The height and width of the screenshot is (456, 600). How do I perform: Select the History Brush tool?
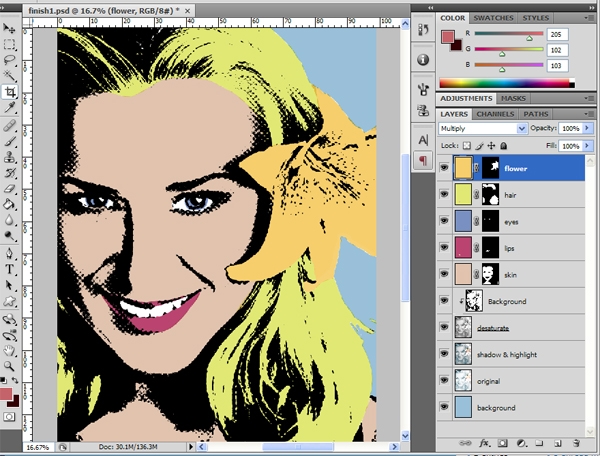click(x=9, y=173)
